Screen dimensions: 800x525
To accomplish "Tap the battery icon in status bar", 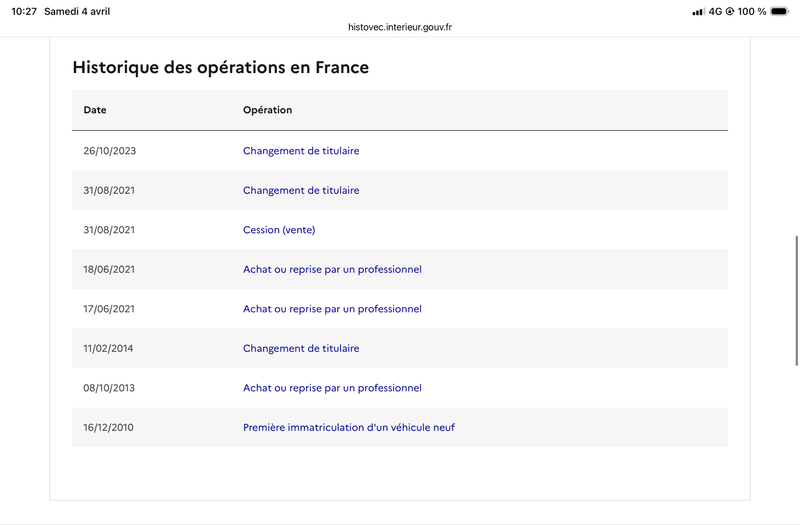I will (x=780, y=12).
